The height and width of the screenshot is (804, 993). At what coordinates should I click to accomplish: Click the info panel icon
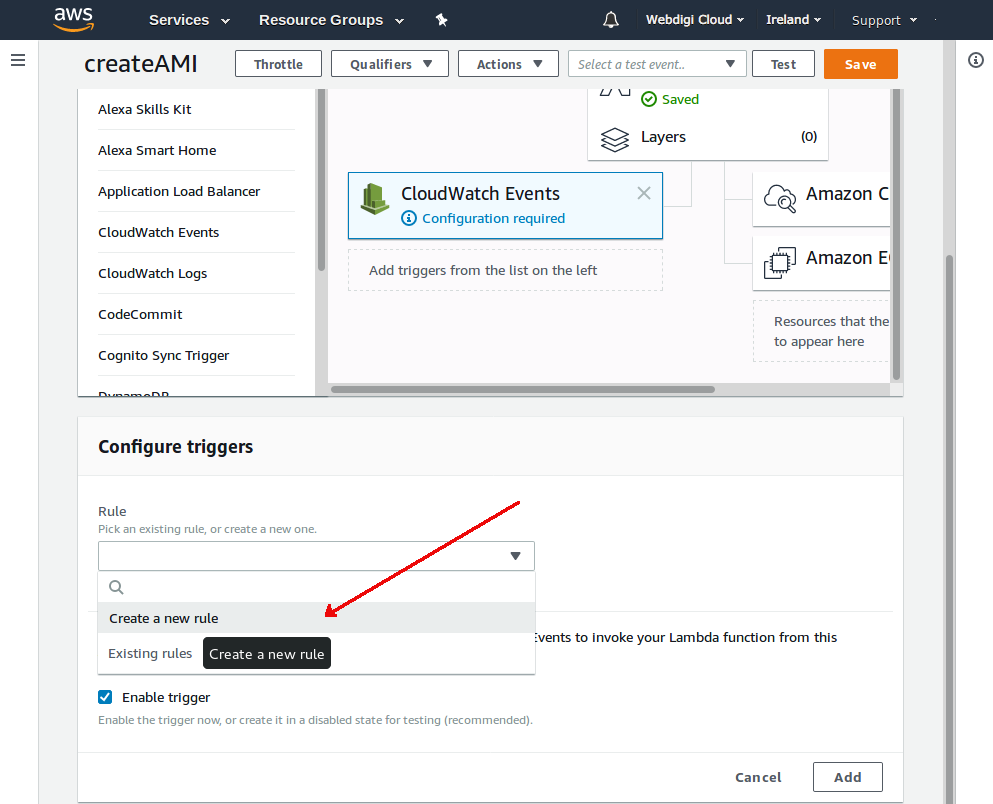976,60
